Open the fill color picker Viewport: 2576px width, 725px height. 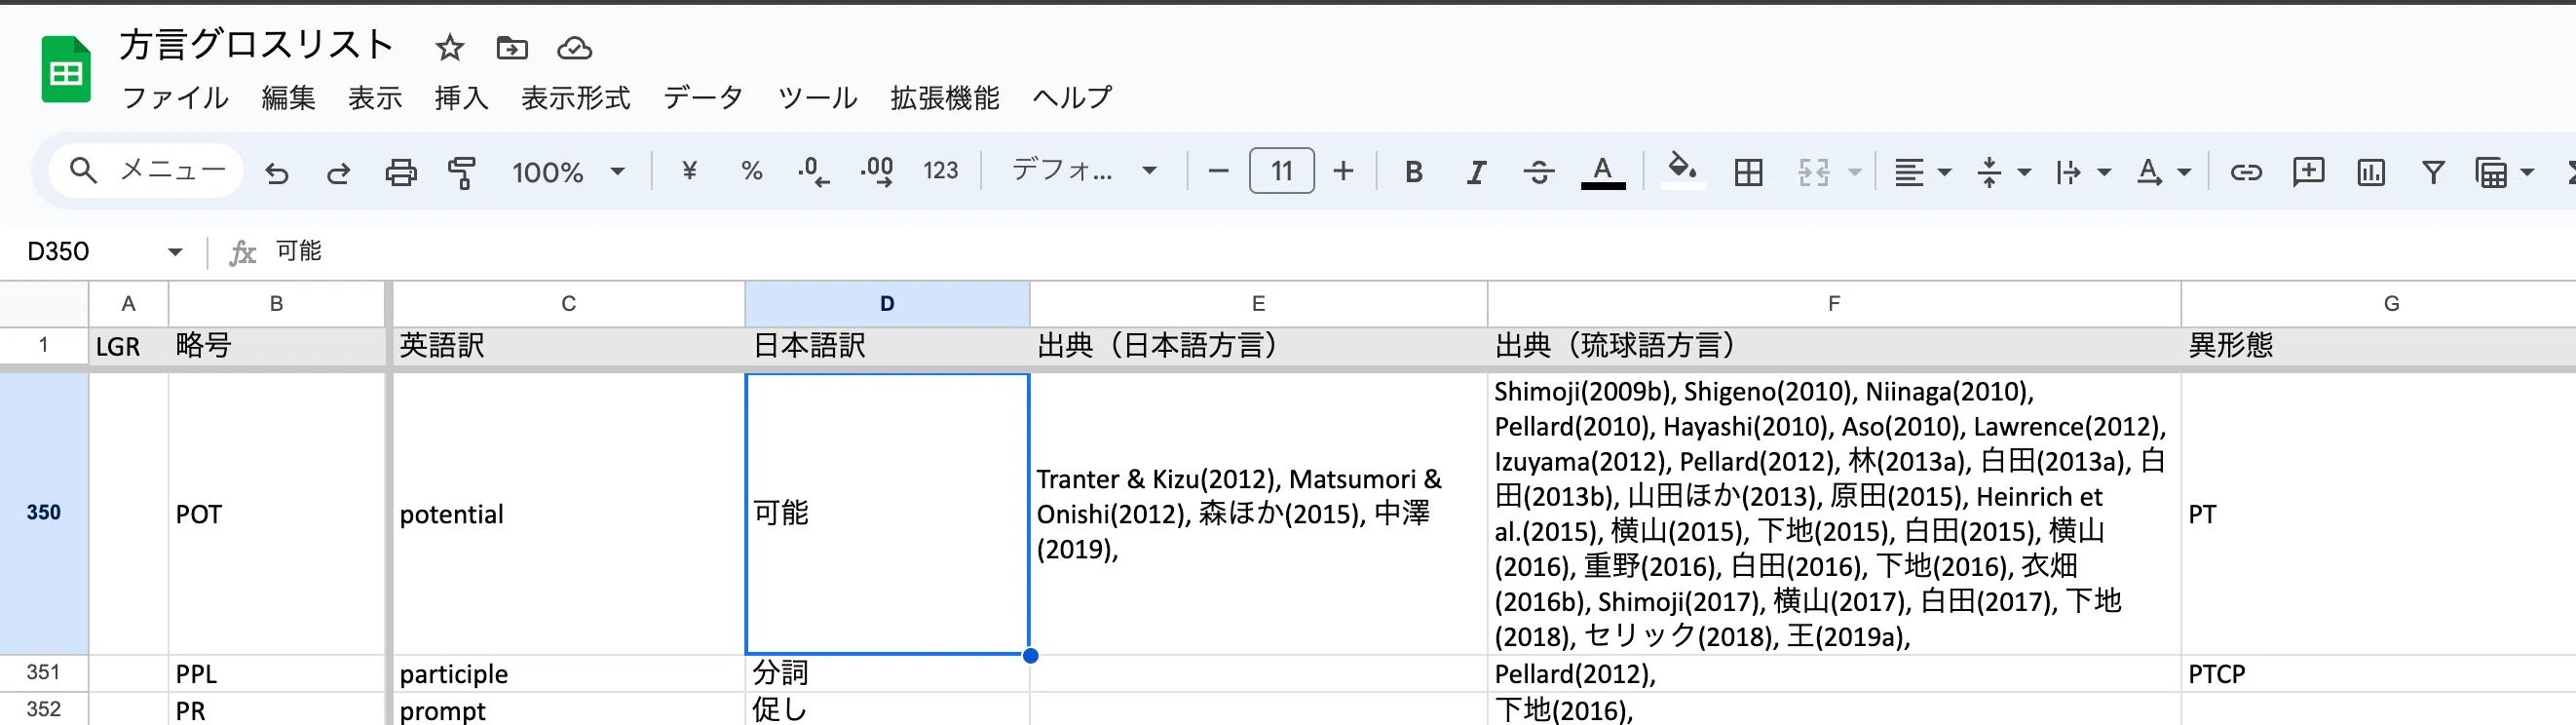1682,170
